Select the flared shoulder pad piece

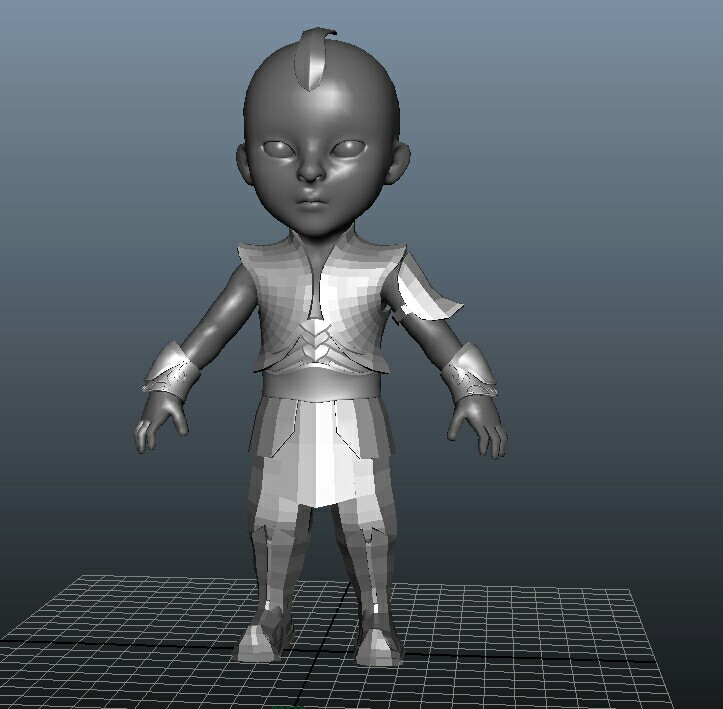[x=427, y=290]
